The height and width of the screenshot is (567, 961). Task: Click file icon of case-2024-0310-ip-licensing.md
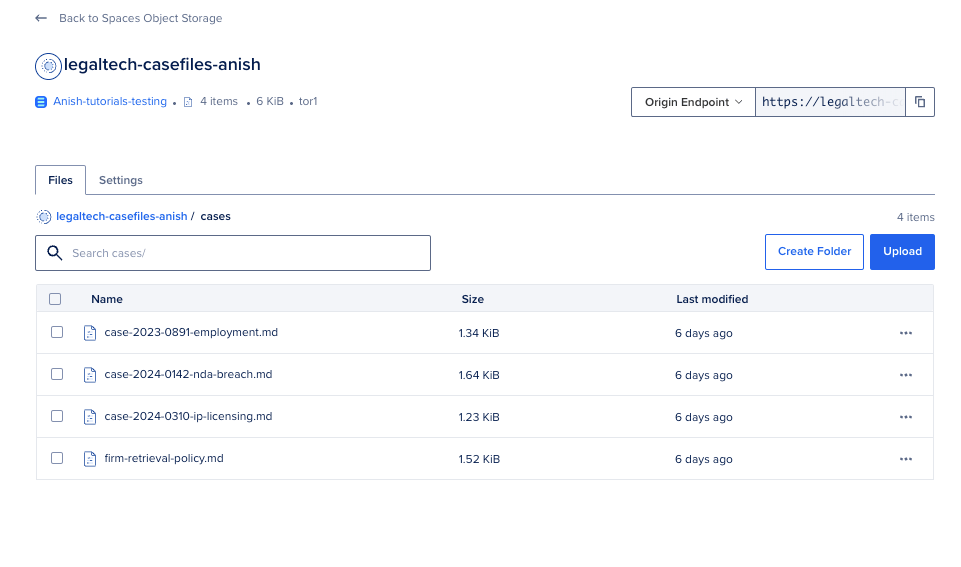point(89,417)
